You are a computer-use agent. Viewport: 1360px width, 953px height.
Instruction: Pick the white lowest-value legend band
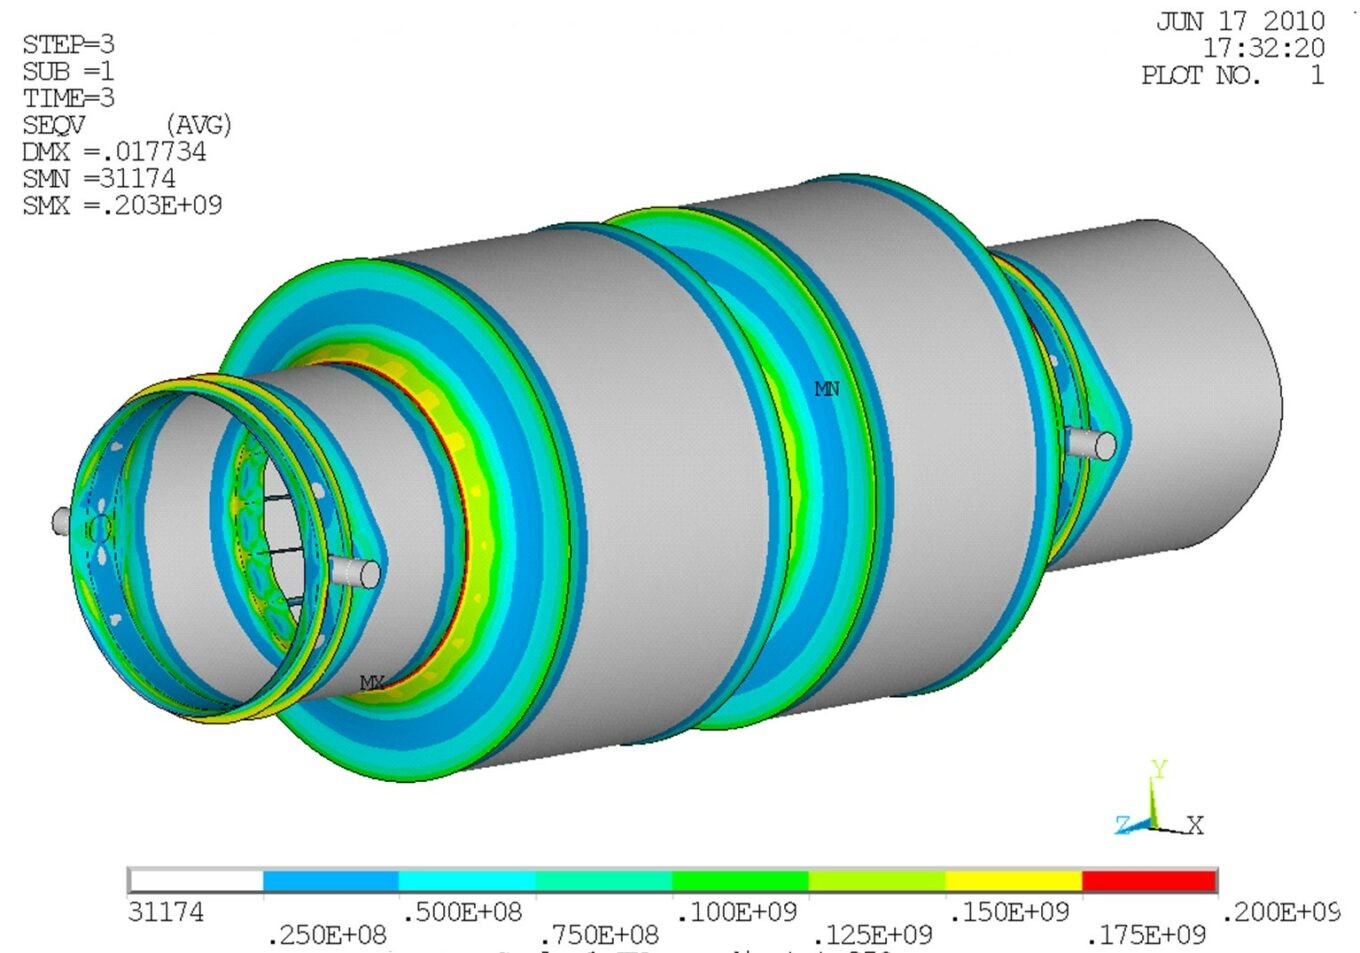(x=196, y=881)
